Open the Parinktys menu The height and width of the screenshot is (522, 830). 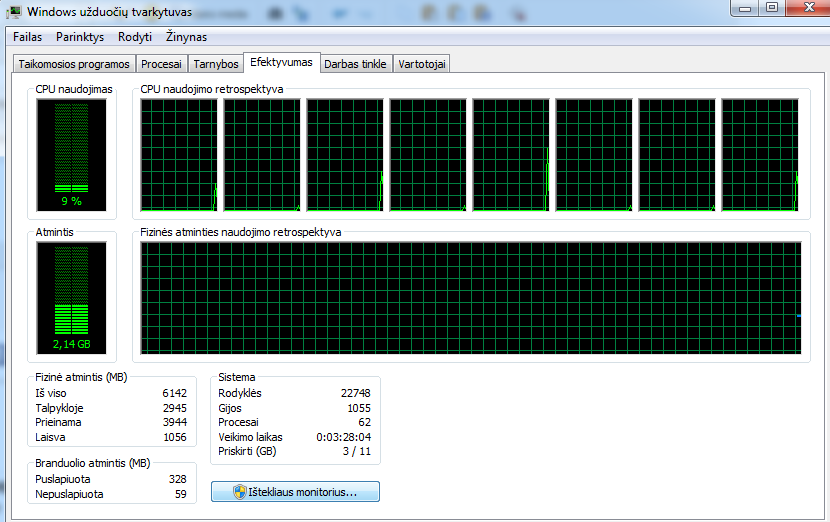pos(80,37)
